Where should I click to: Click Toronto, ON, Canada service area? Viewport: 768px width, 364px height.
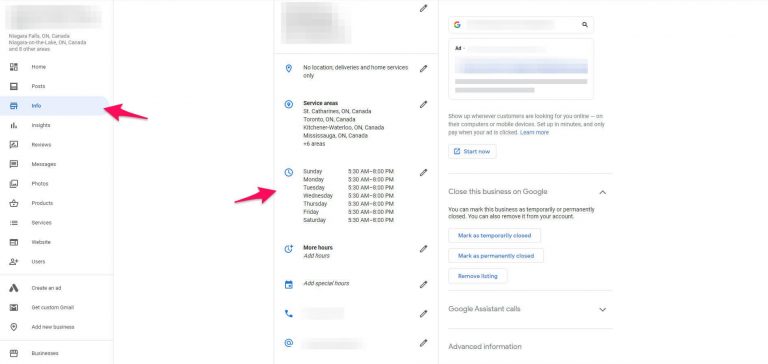click(x=329, y=120)
